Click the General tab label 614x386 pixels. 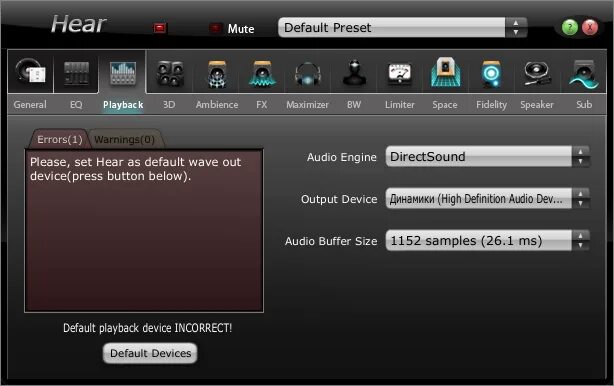pos(30,105)
